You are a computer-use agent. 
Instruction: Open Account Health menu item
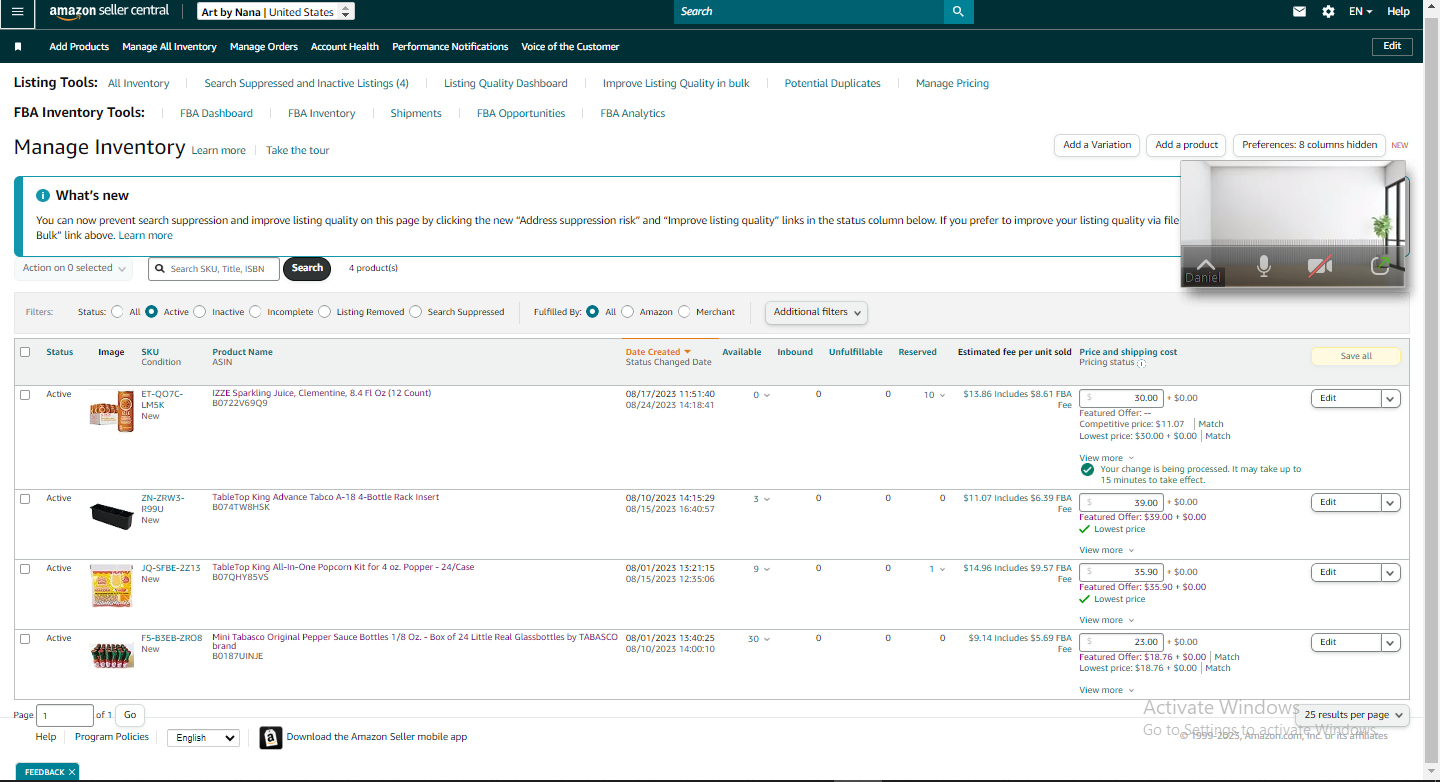pyautogui.click(x=345, y=47)
